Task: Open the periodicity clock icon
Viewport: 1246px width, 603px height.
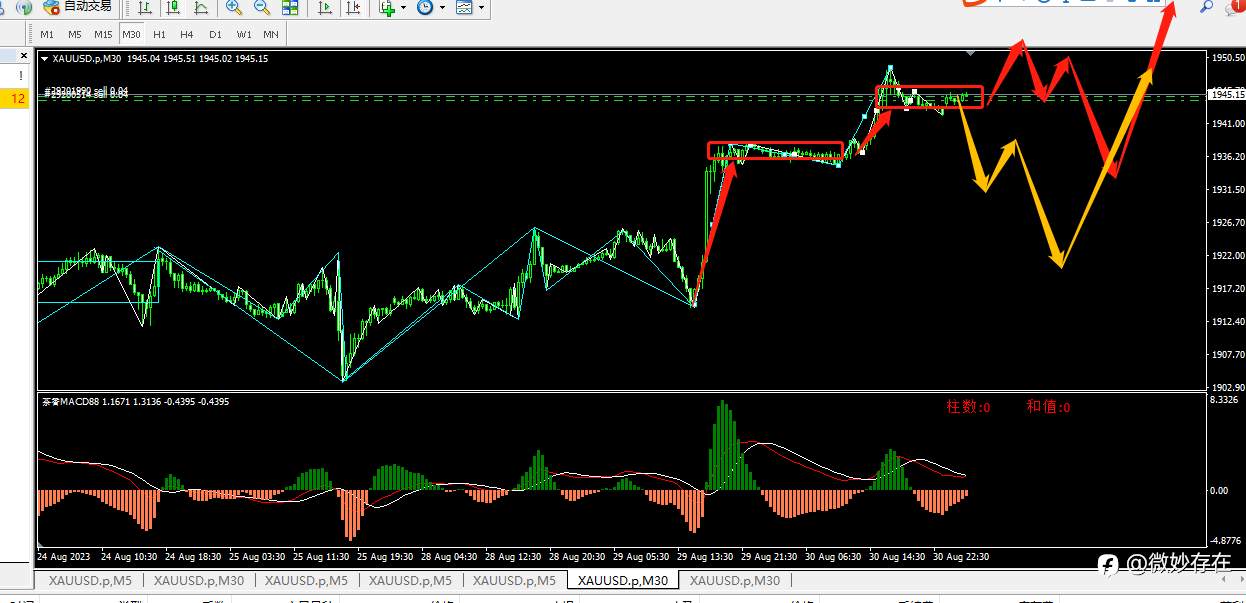Action: (425, 8)
